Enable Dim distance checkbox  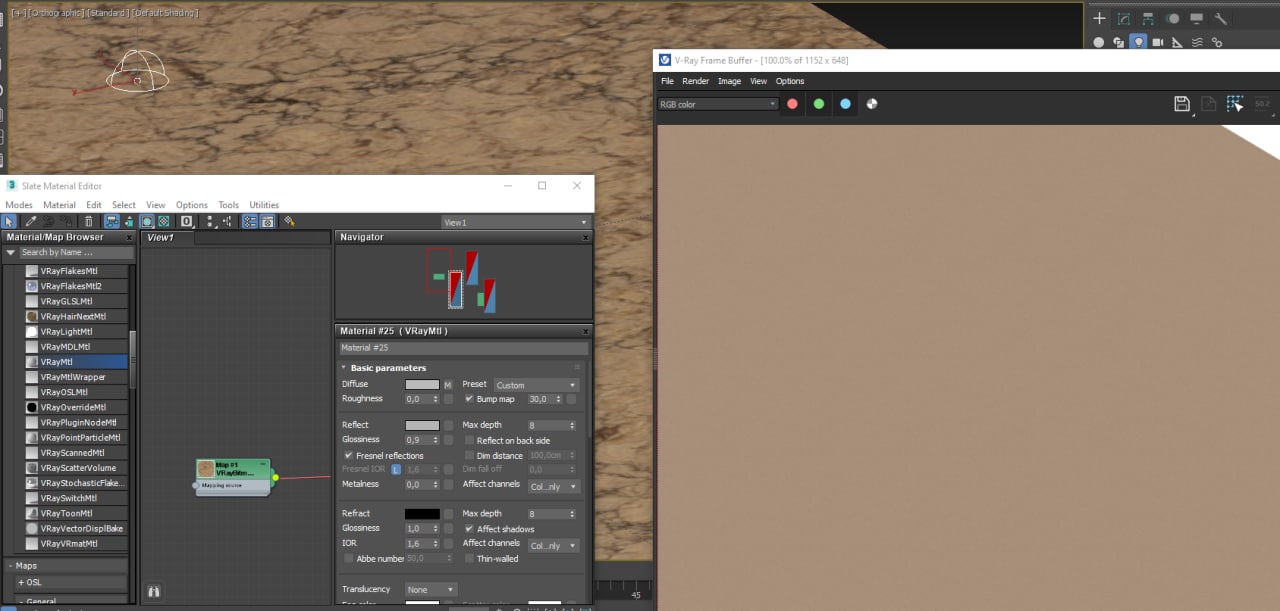469,456
